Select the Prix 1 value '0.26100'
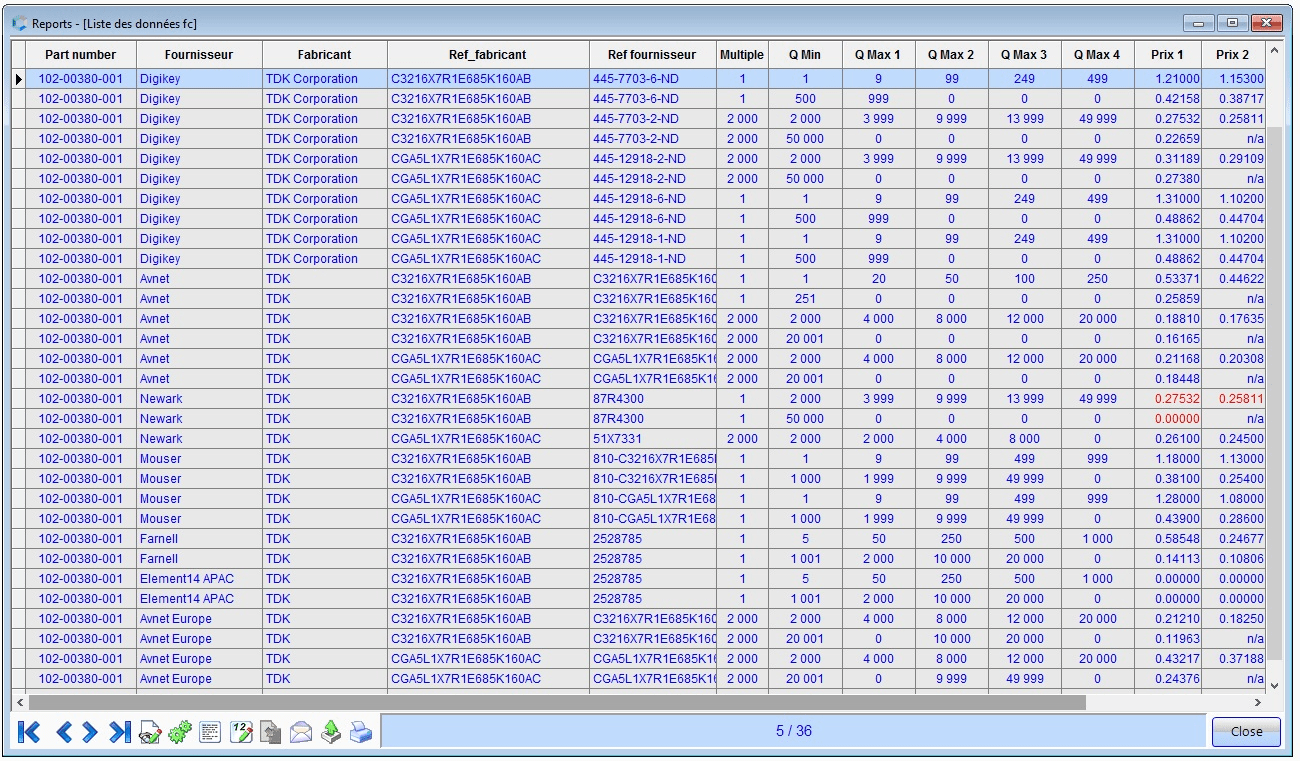The width and height of the screenshot is (1300, 761). (x=1167, y=439)
